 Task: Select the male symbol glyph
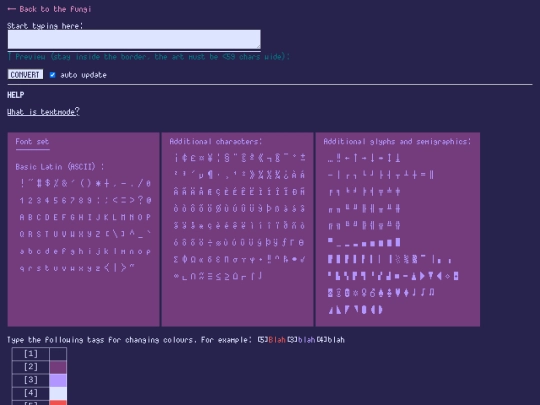(372, 292)
